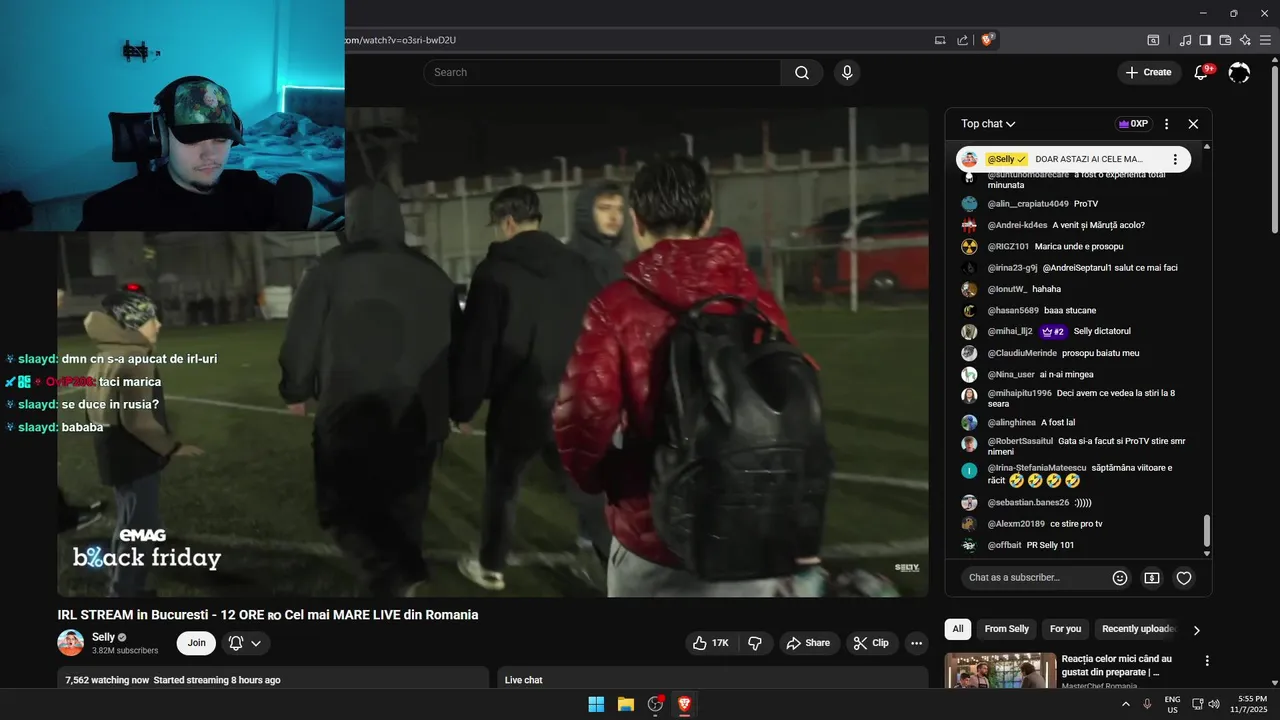Click the 0XP crown badge in chat

[x=1134, y=124]
